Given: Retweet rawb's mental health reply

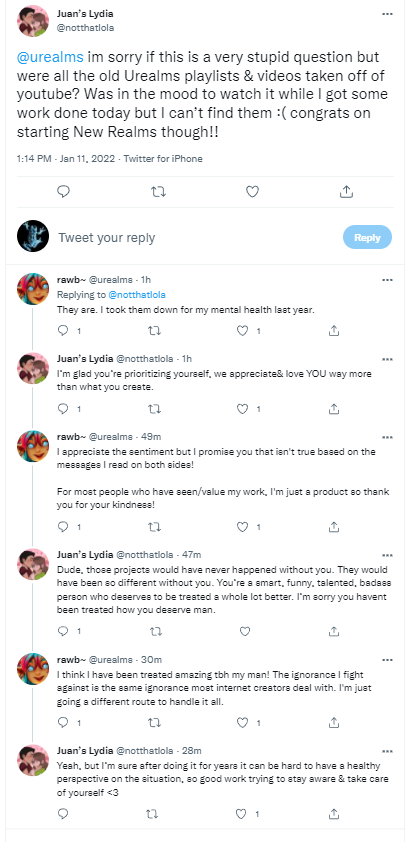Looking at the screenshot, I should click(x=154, y=331).
